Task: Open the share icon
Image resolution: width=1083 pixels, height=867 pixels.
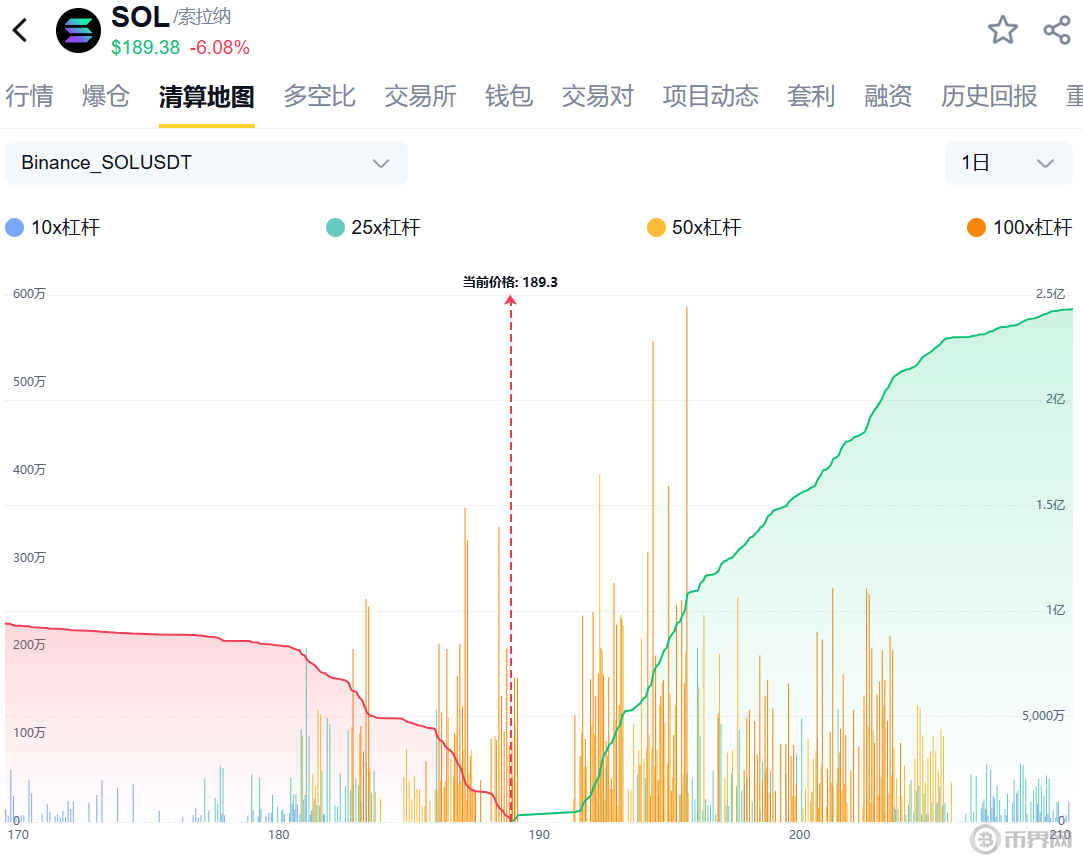Action: pos(1057,30)
